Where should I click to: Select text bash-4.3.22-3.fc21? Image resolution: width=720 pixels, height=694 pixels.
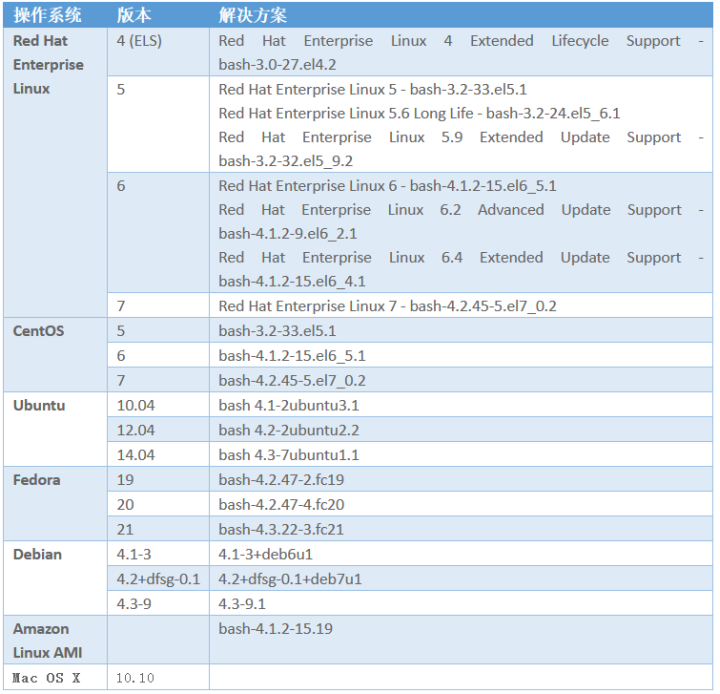click(x=281, y=530)
